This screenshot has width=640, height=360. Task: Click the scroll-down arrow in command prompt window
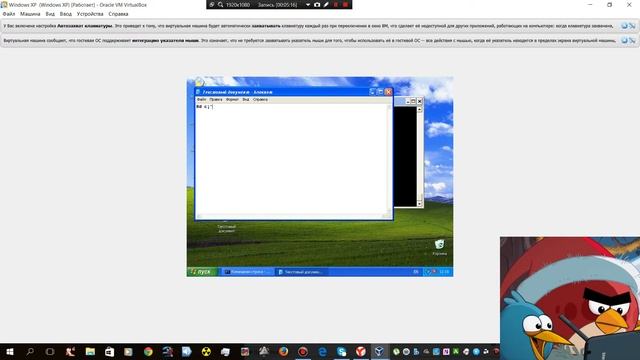(420, 204)
